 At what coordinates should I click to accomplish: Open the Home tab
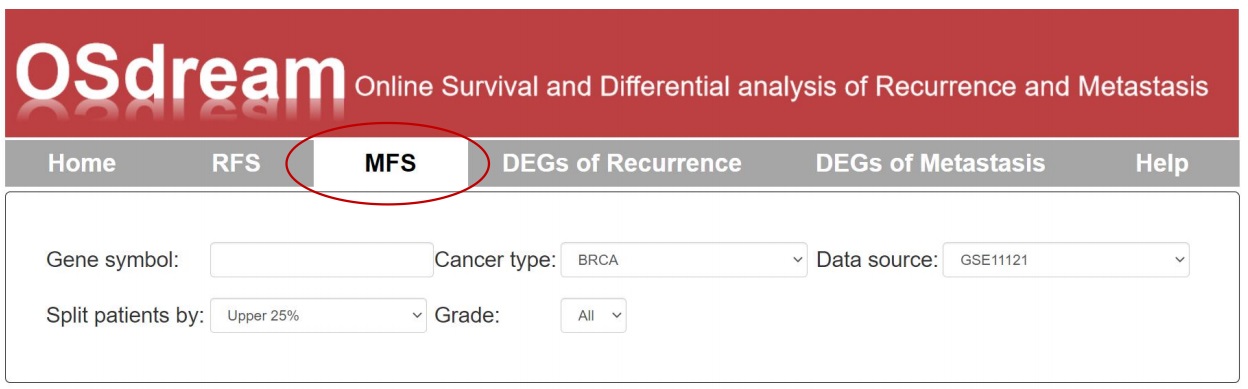(x=82, y=163)
